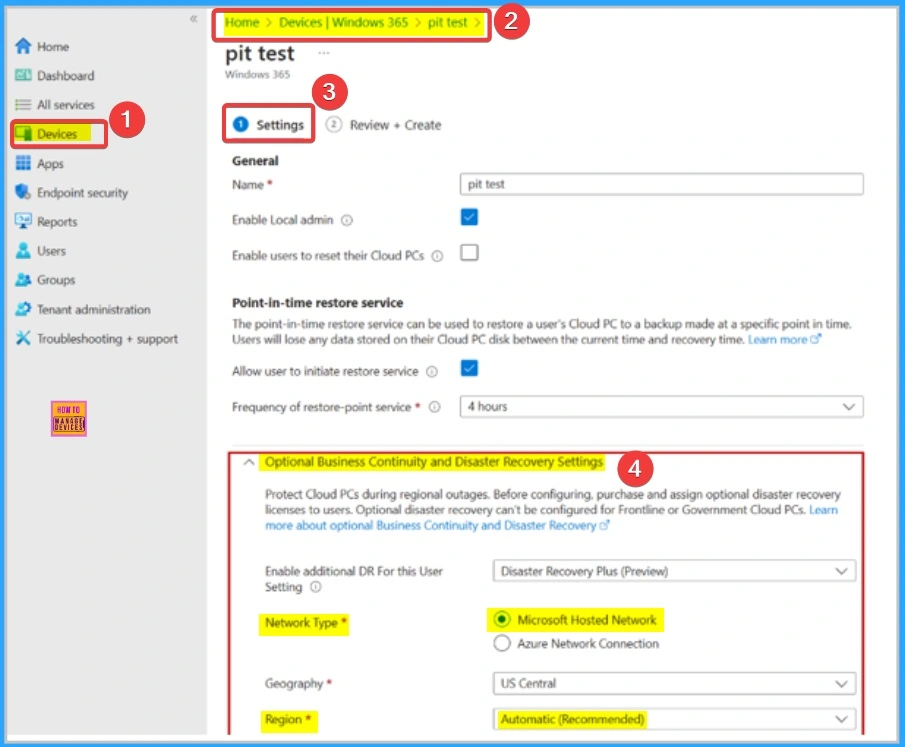This screenshot has width=905, height=747.
Task: Open Devices in the left navigation
Action: [x=57, y=134]
